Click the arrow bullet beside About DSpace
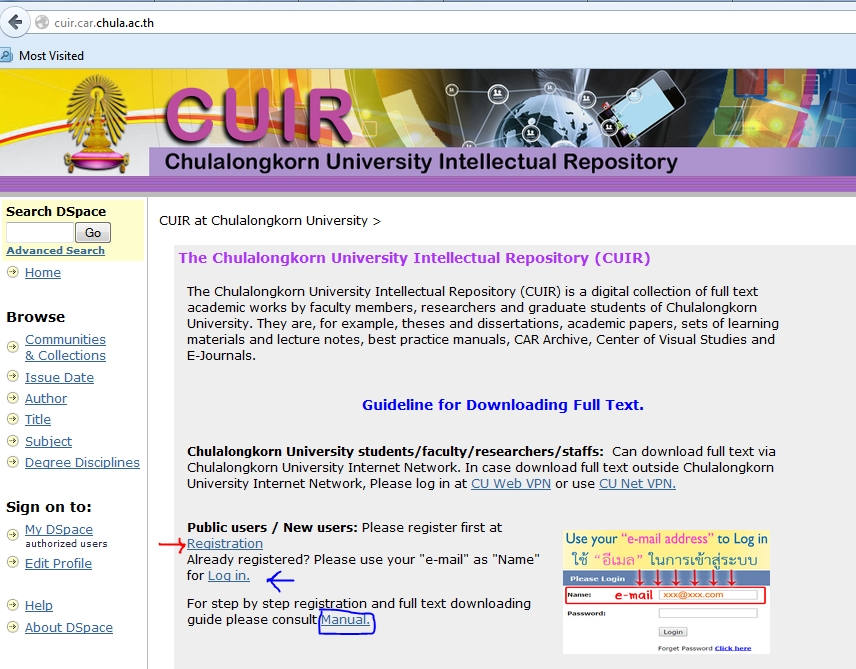856x669 pixels. [x=13, y=627]
